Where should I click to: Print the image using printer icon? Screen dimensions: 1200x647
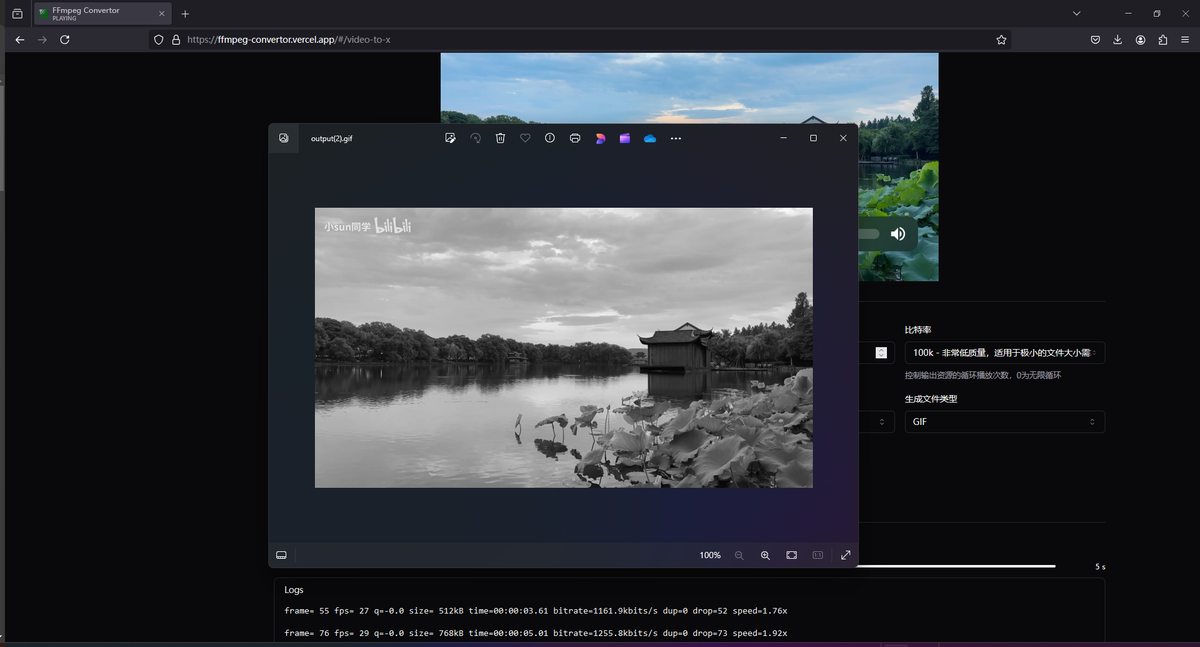pyautogui.click(x=575, y=138)
